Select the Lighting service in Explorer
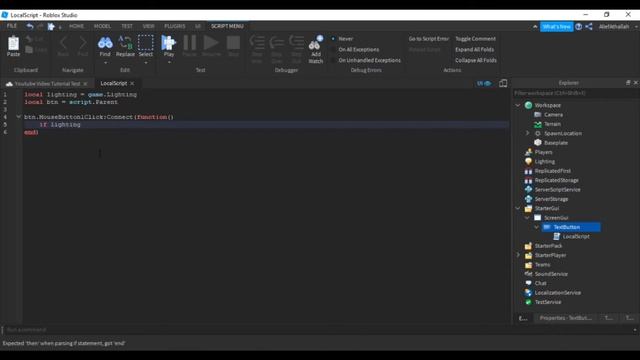The height and width of the screenshot is (360, 640). 544,162
